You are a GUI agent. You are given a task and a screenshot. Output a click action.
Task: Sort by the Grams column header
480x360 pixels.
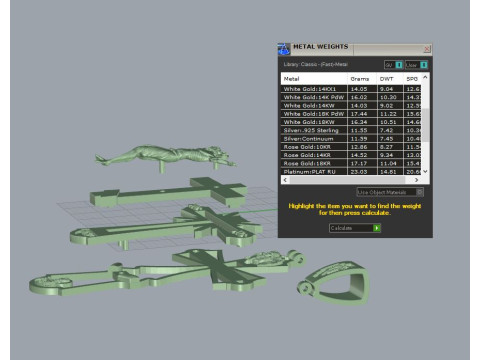point(362,79)
